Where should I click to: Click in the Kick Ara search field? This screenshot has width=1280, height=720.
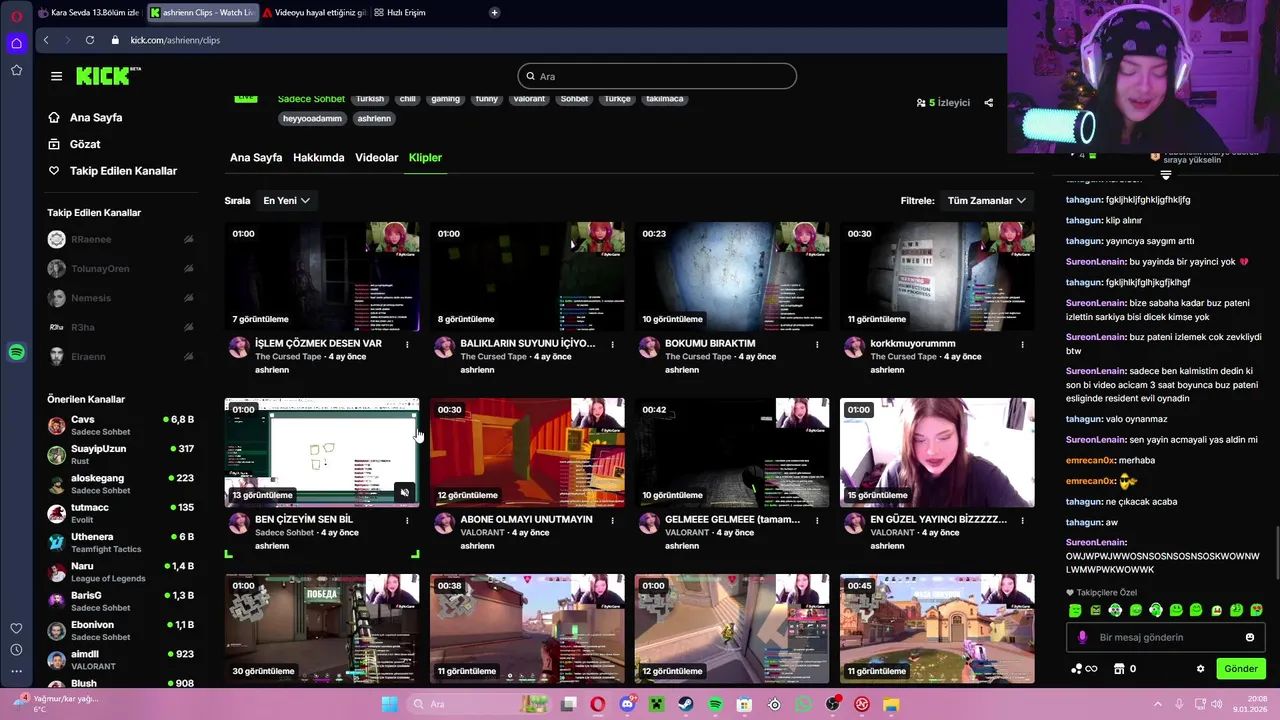coord(657,76)
